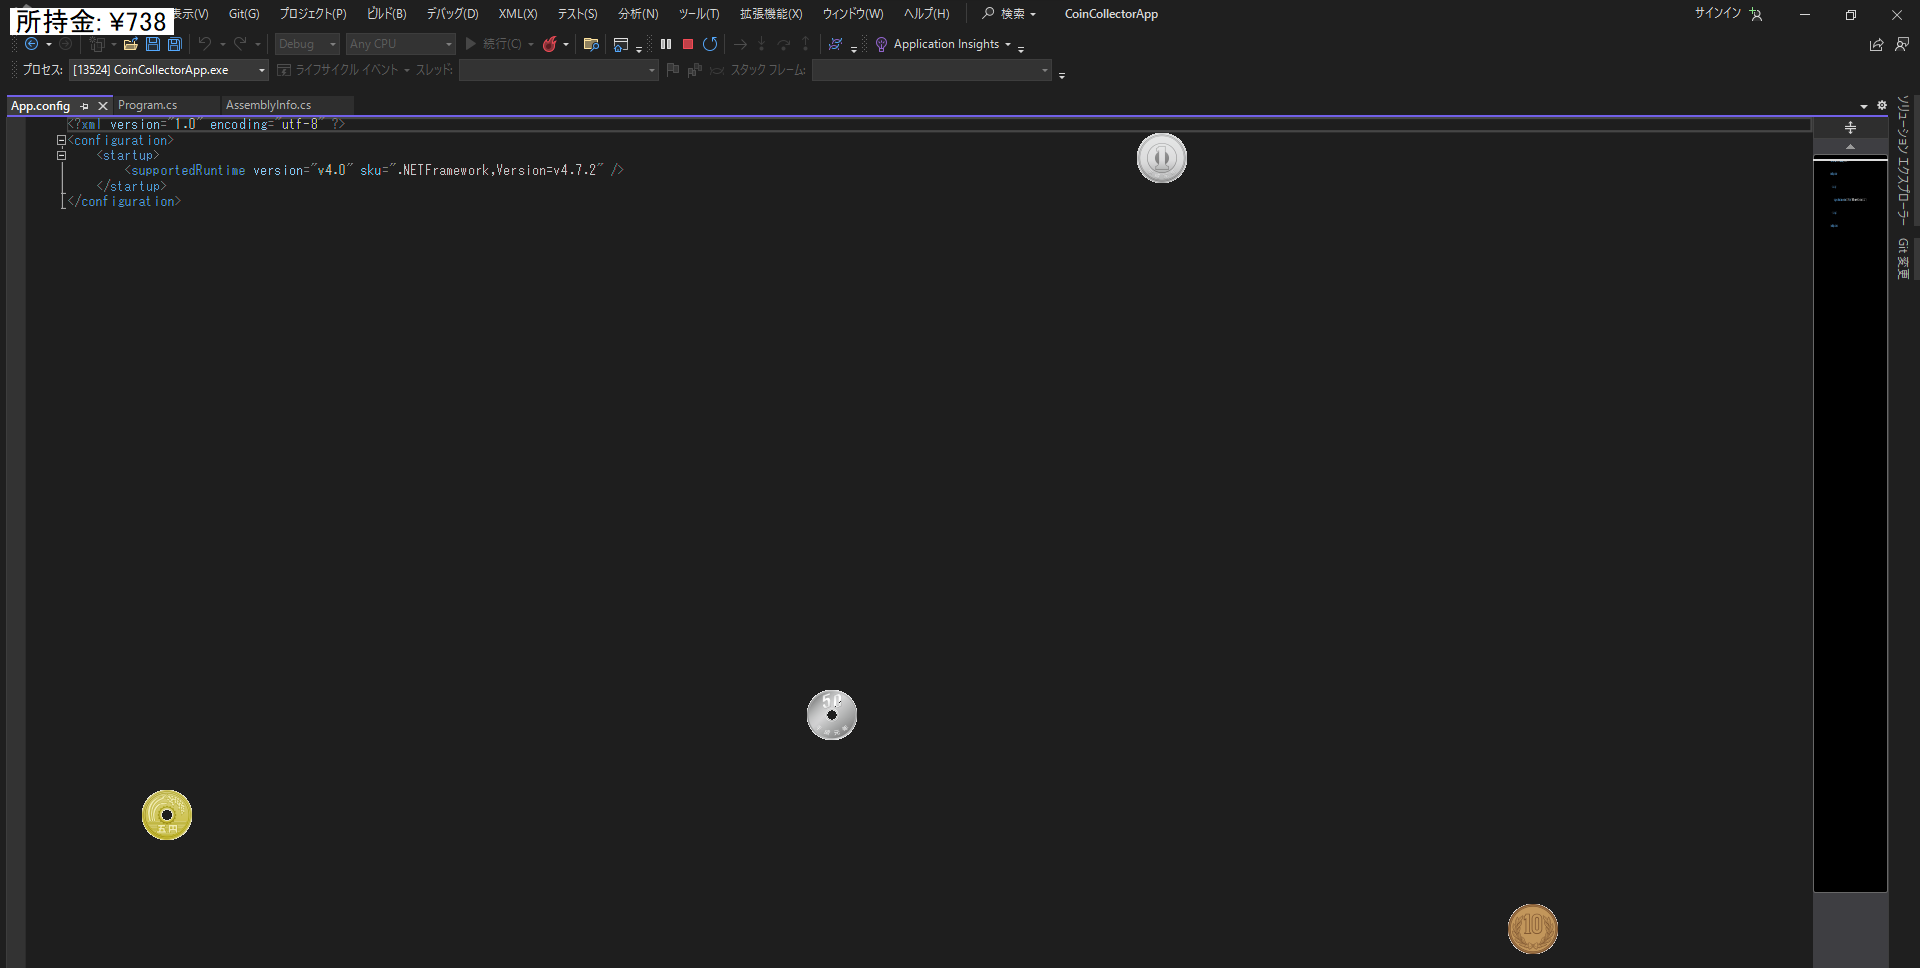1920x968 pixels.
Task: Open the Any CPU platform dropdown
Action: [400, 44]
